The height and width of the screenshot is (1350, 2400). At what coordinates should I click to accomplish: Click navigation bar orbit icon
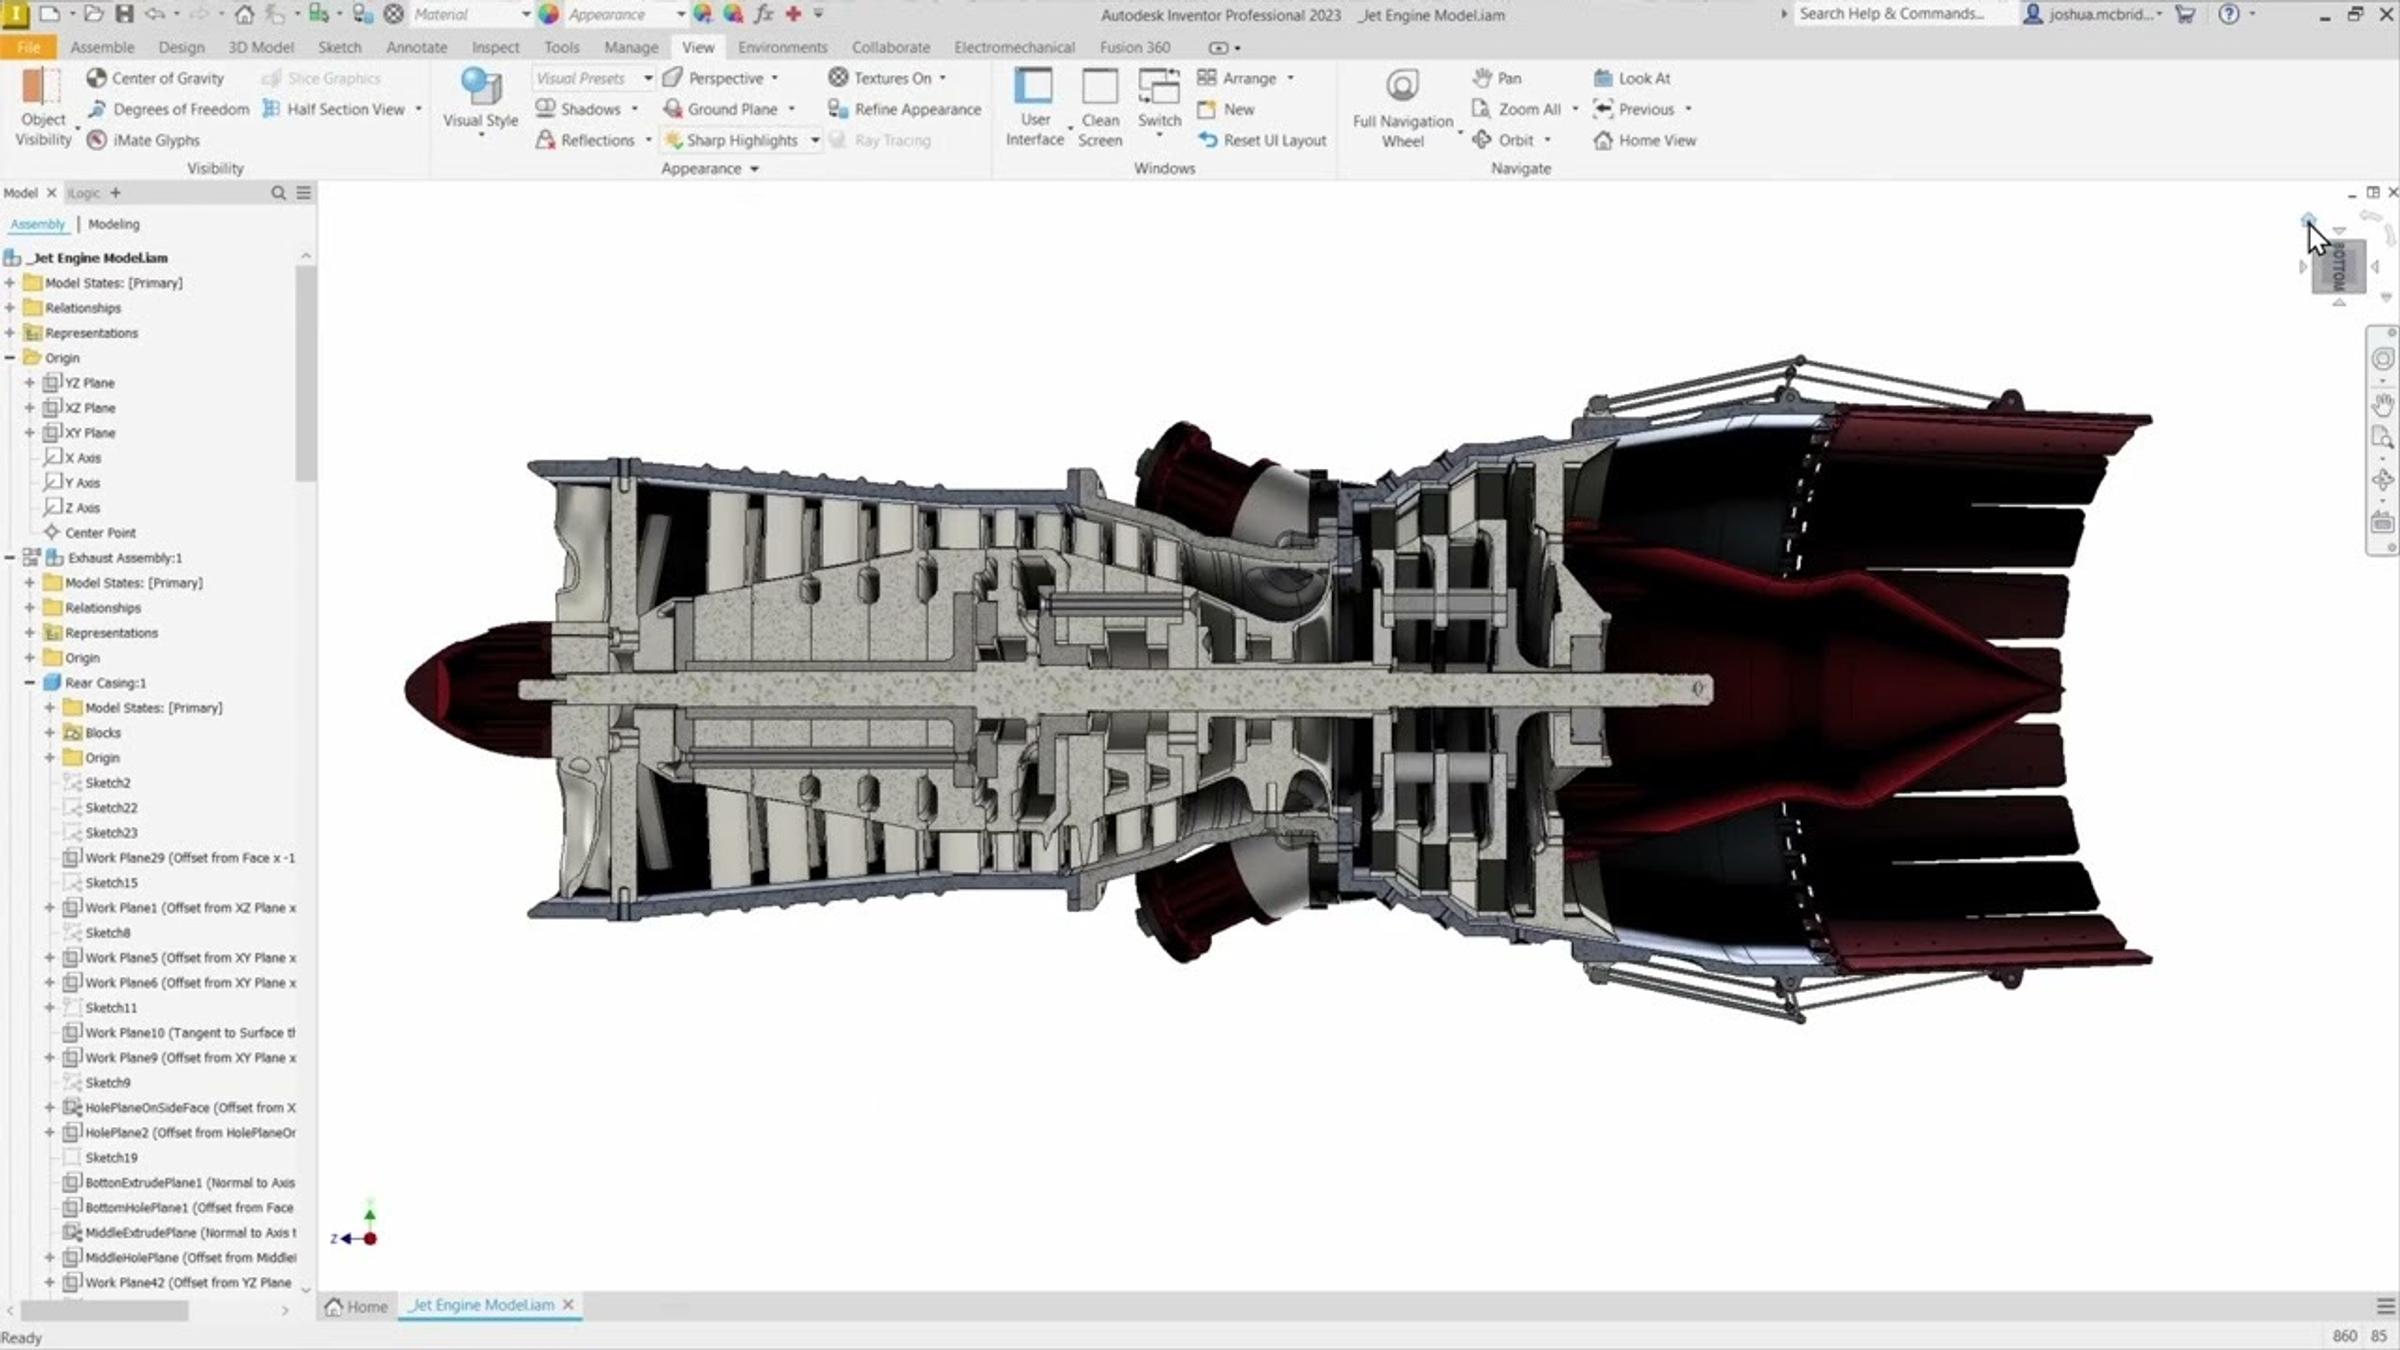2383,480
